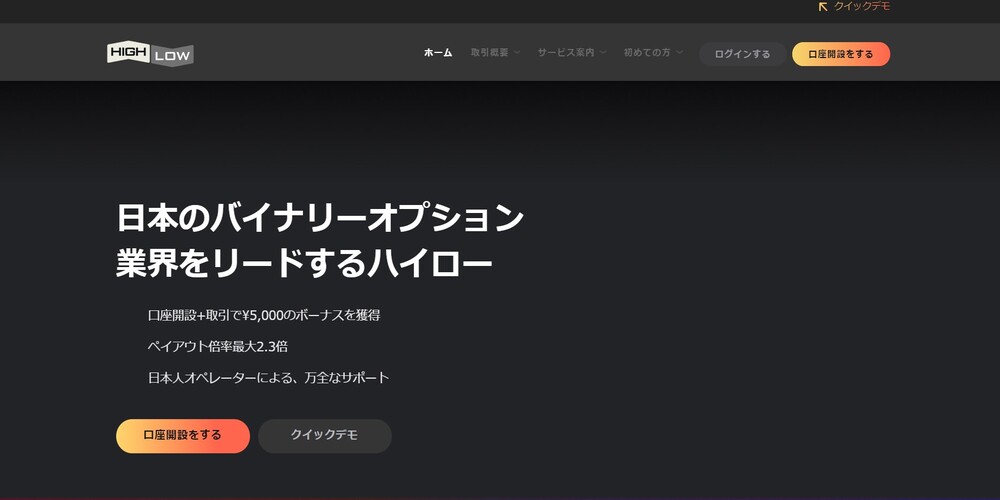Expand the サービス案内 chevron
Image resolution: width=1000 pixels, height=500 pixels.
[603, 53]
